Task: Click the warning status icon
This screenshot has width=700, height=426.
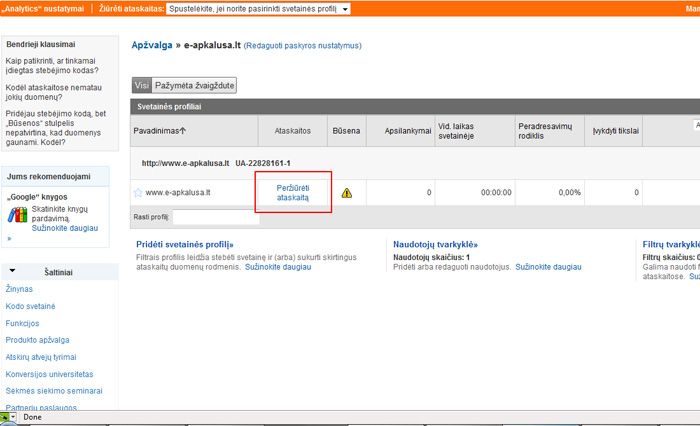Action: tap(347, 193)
